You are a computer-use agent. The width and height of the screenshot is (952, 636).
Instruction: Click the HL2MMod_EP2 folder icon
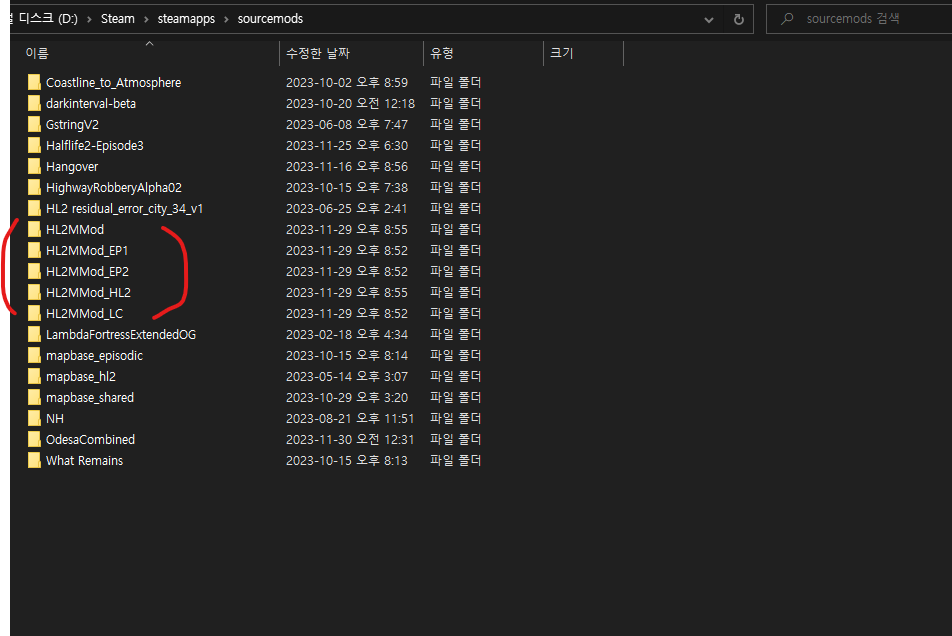(x=34, y=271)
